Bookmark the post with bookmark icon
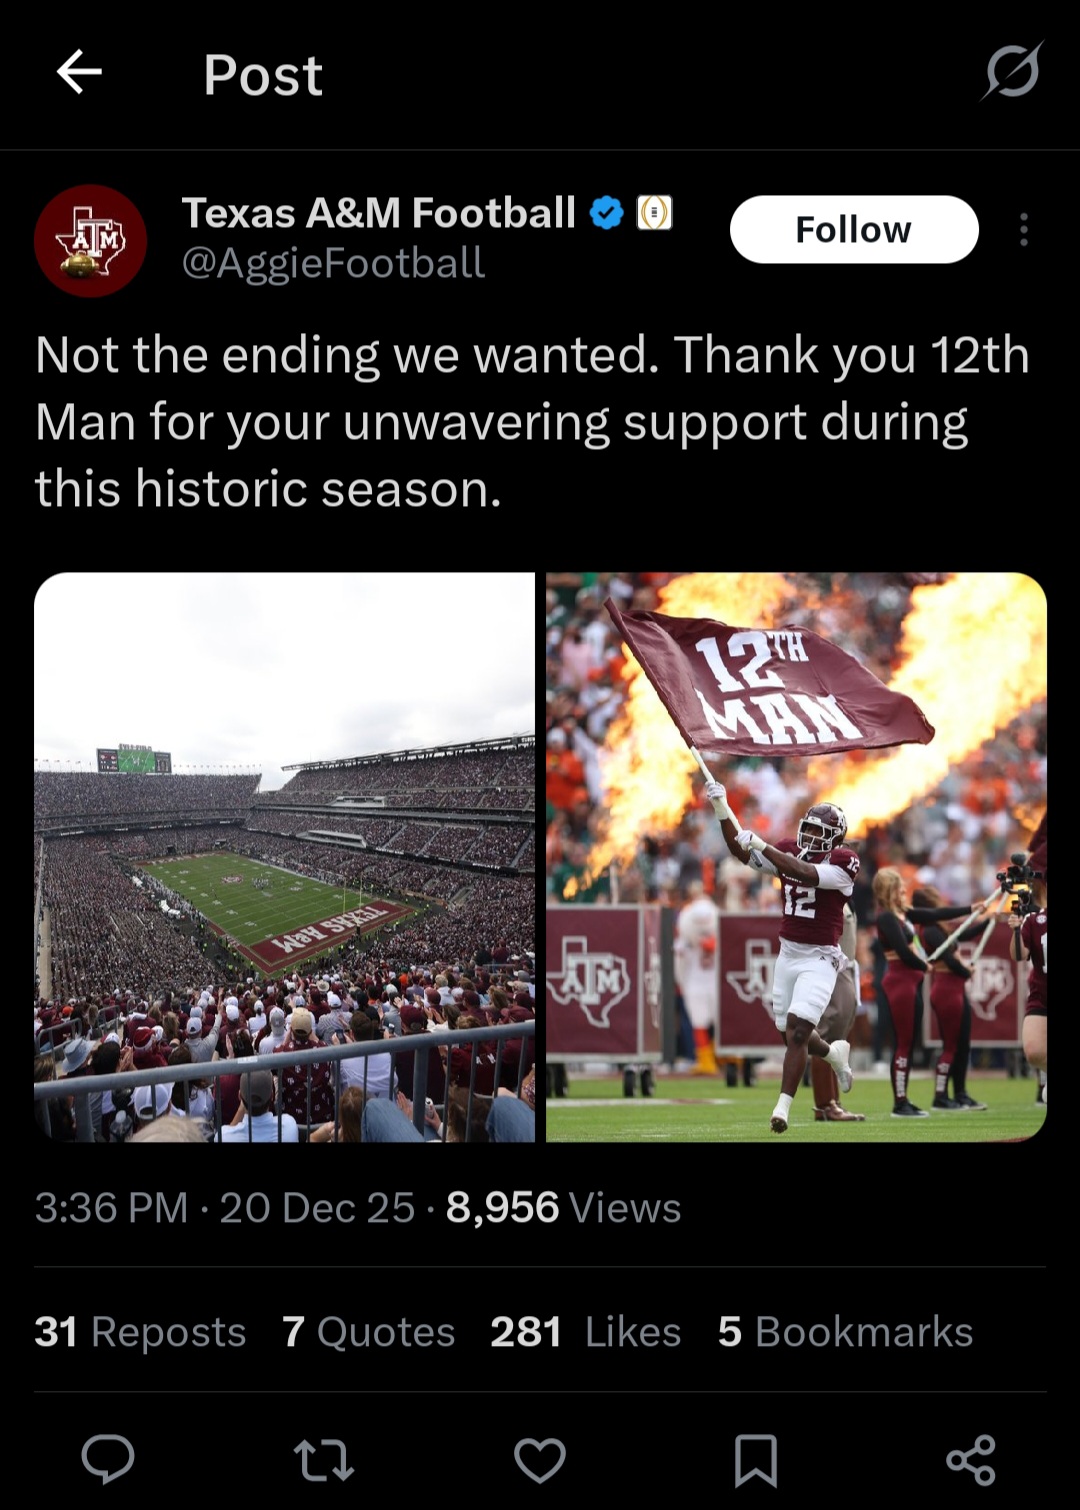 (x=756, y=1460)
